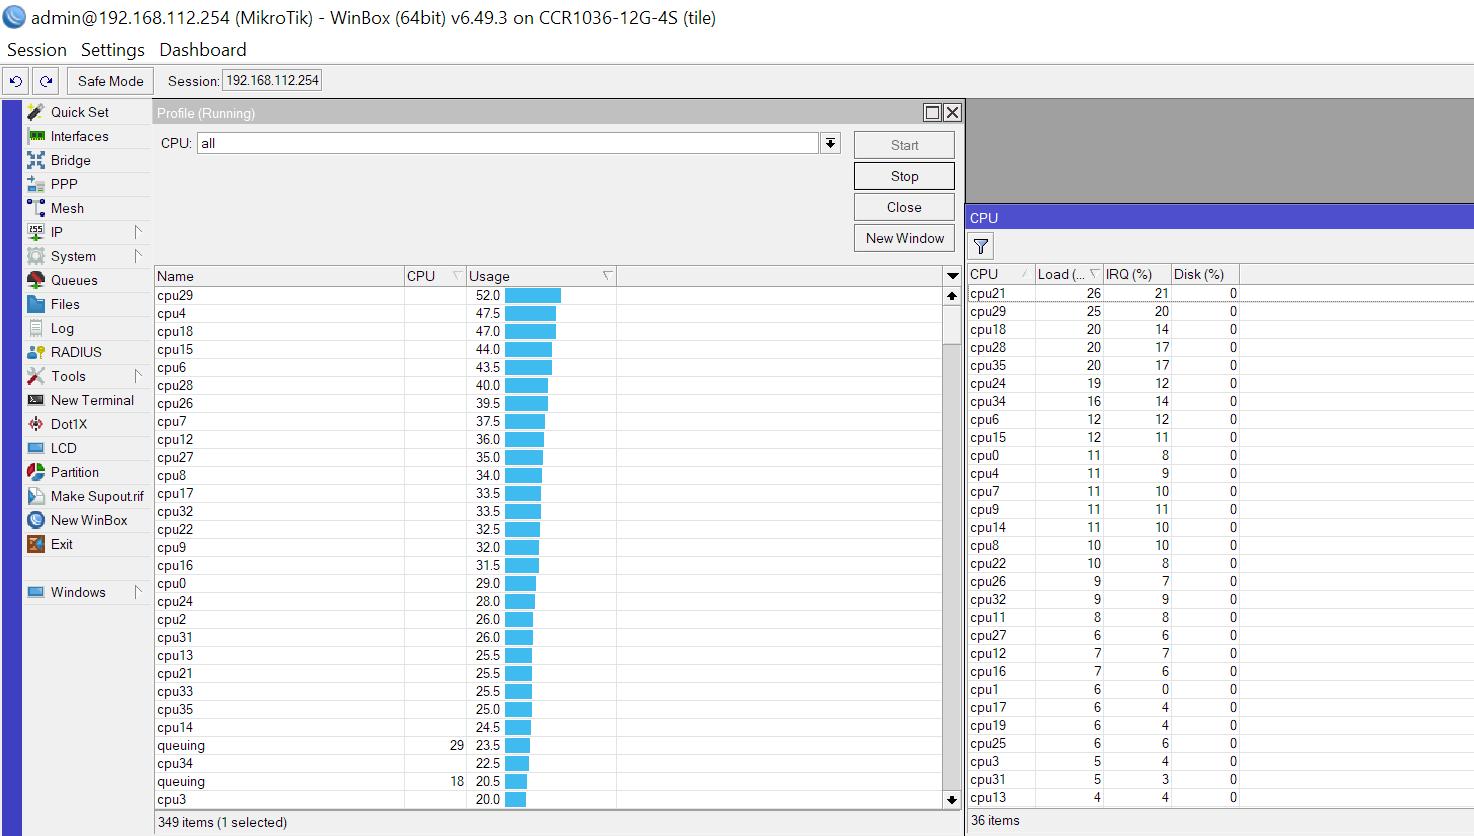Open the Session menu

37,50
